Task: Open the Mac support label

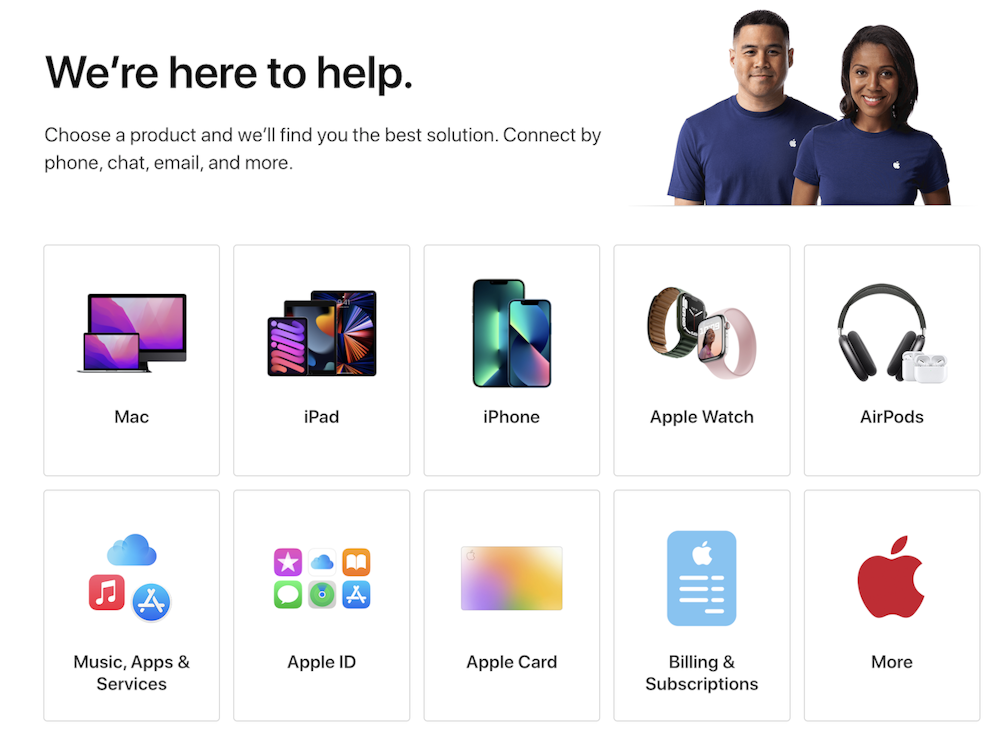Action: pyautogui.click(x=131, y=417)
